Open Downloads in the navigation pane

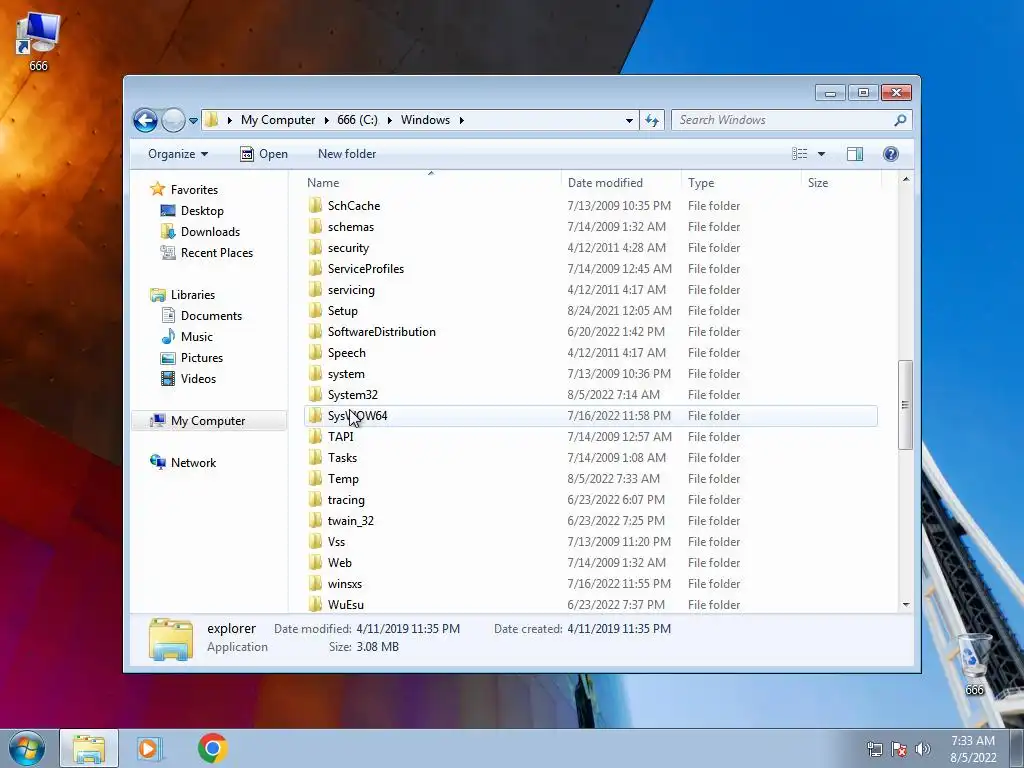click(210, 232)
